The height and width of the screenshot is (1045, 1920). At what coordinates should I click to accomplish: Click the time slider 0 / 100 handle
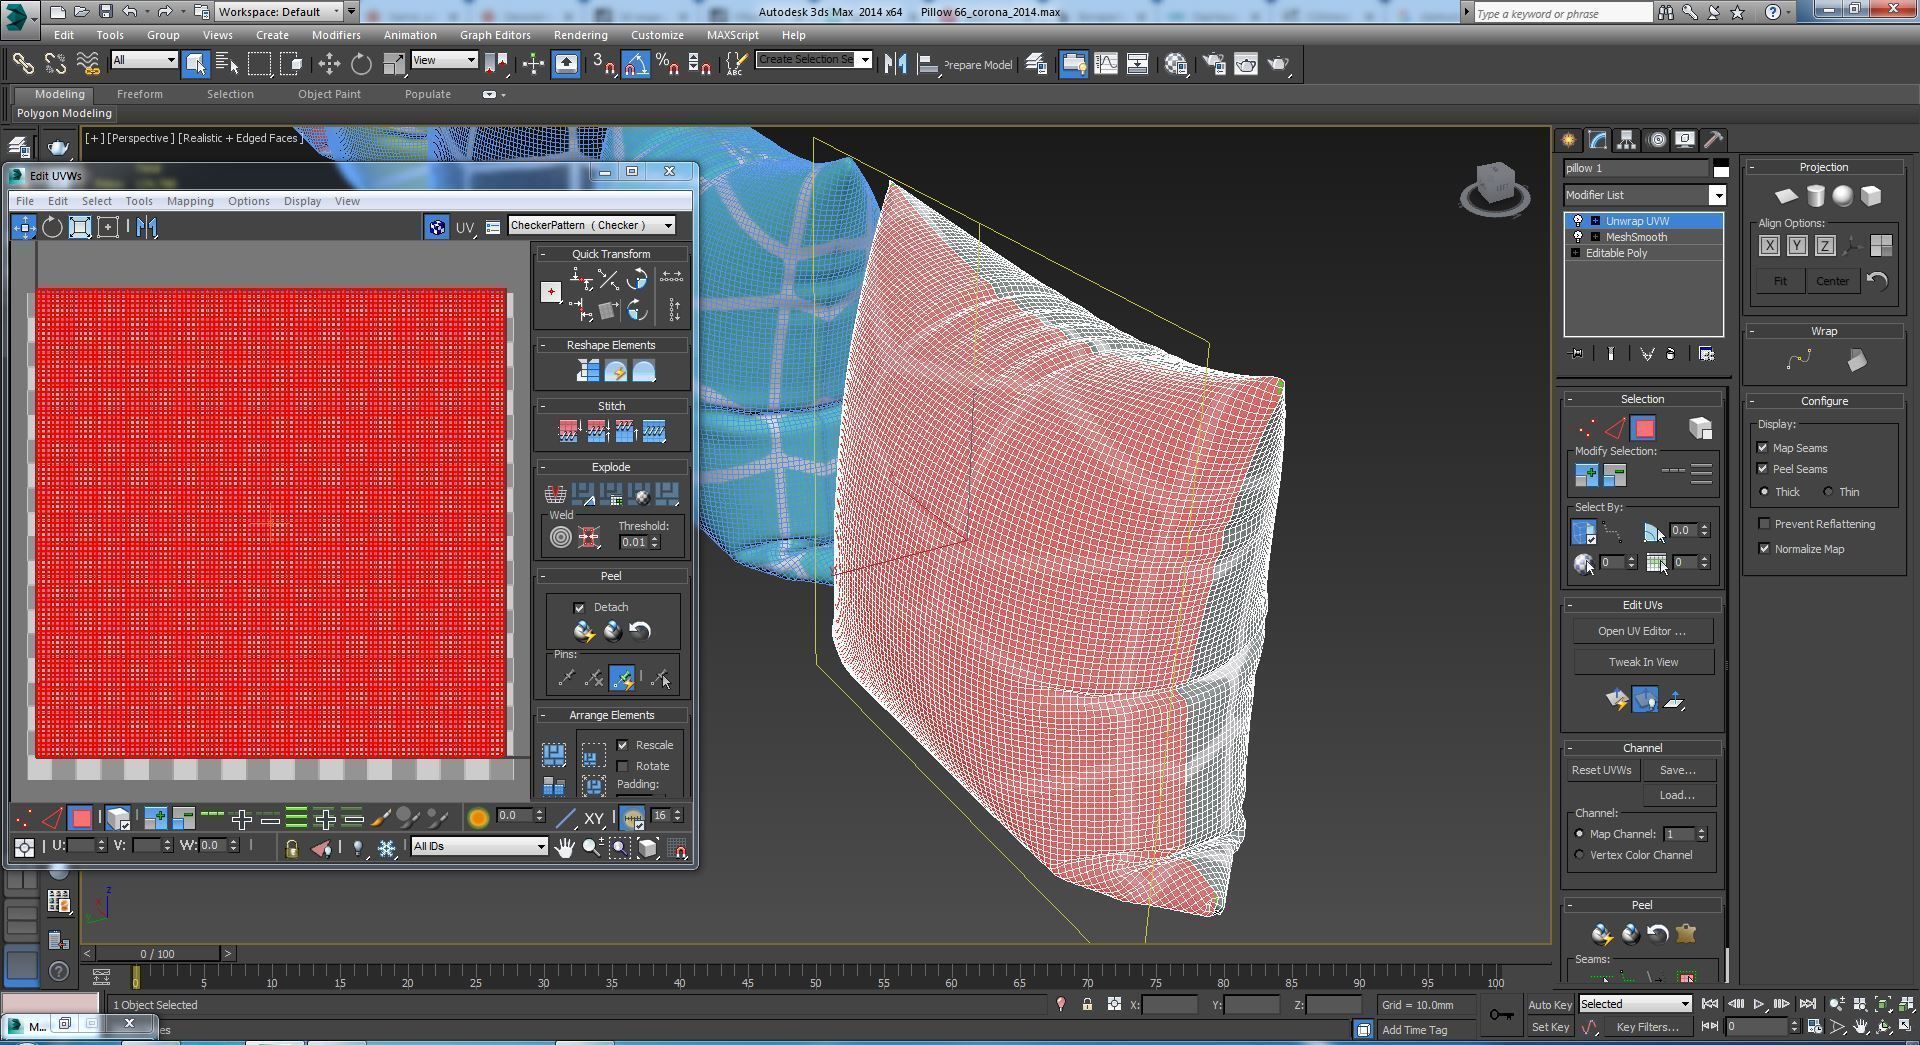pos(157,954)
